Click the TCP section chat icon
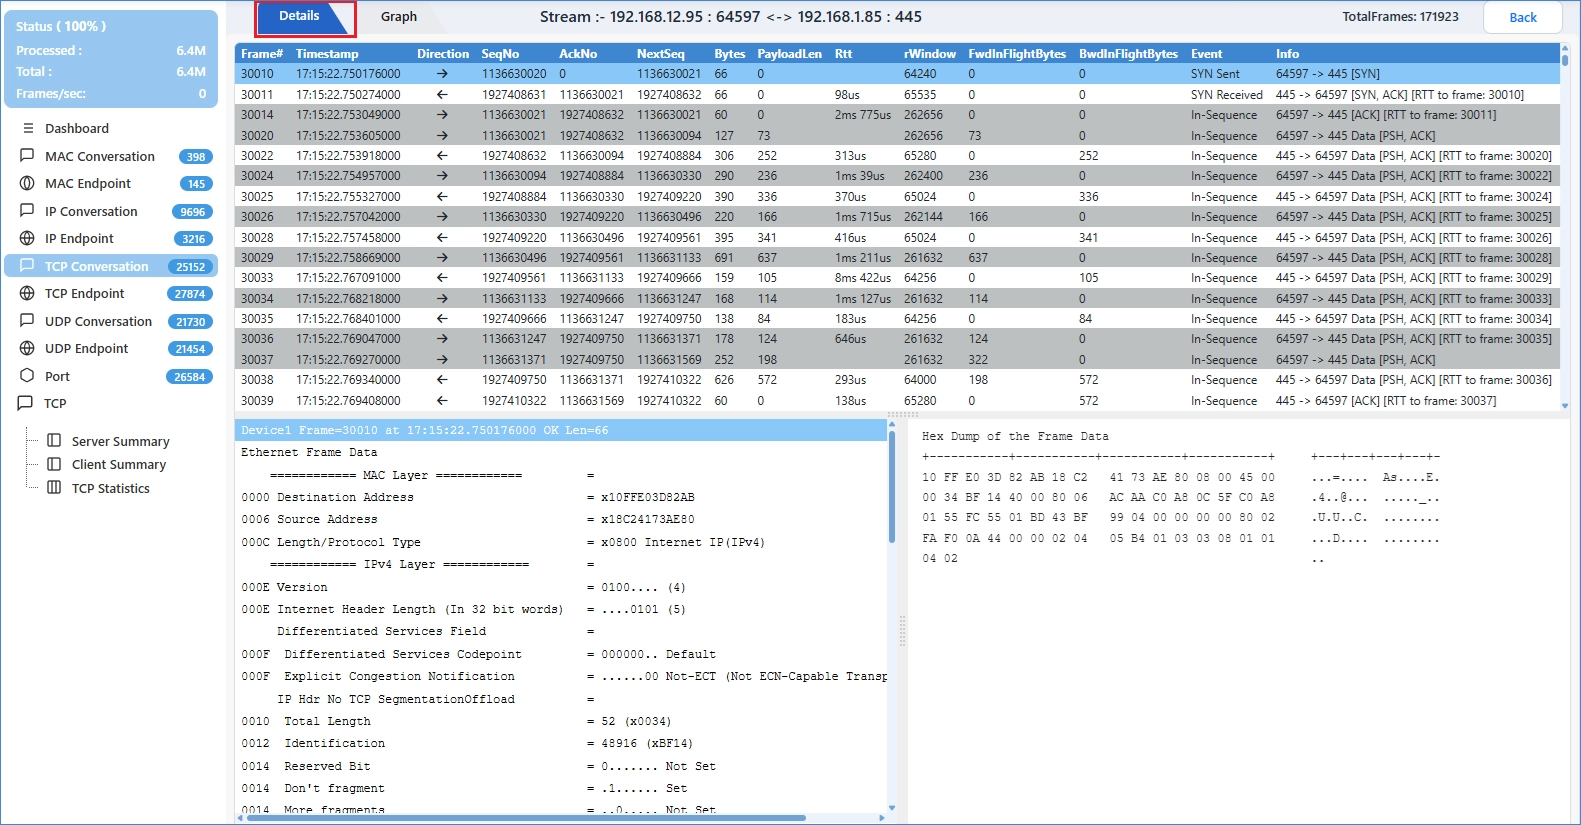Viewport: 1581px width, 825px height. pyautogui.click(x=25, y=403)
